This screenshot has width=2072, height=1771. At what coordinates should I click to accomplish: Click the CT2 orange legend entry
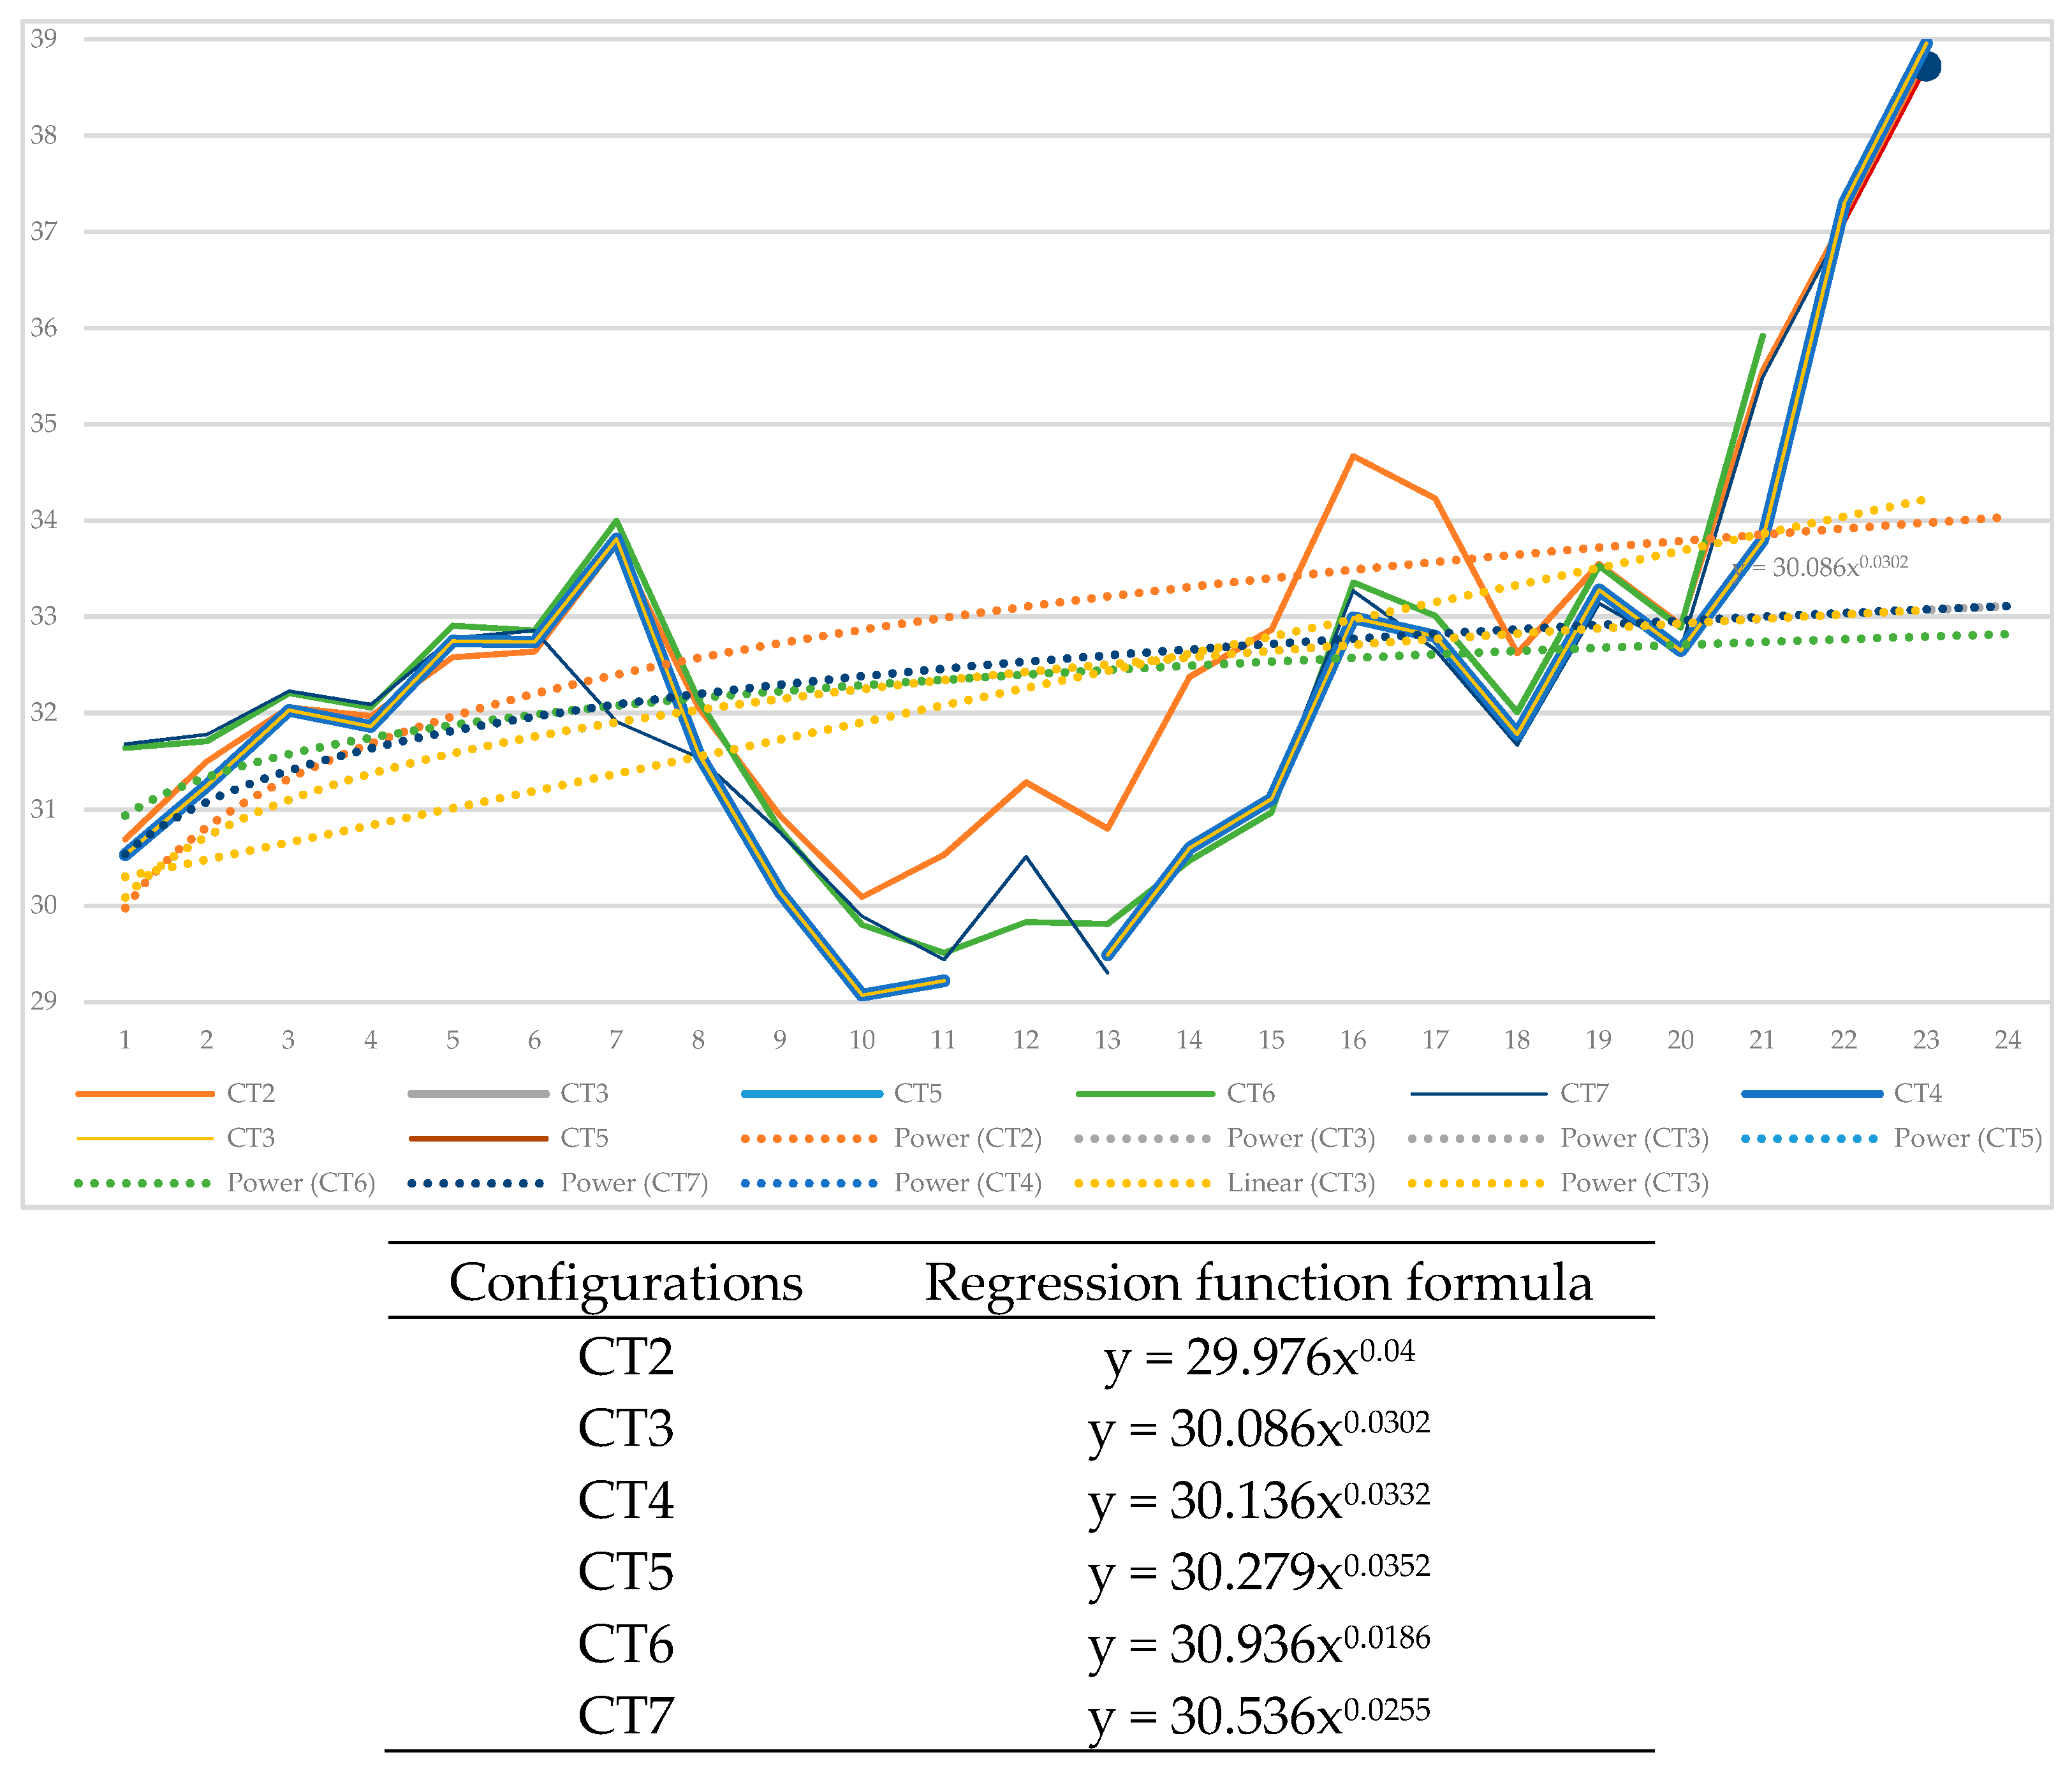coord(249,1093)
